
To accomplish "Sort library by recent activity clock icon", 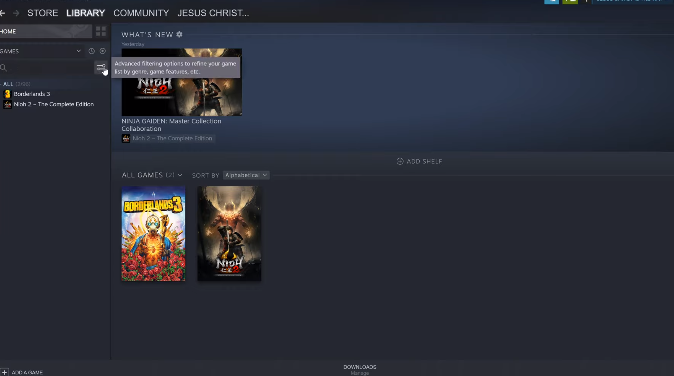I will pyautogui.click(x=92, y=51).
